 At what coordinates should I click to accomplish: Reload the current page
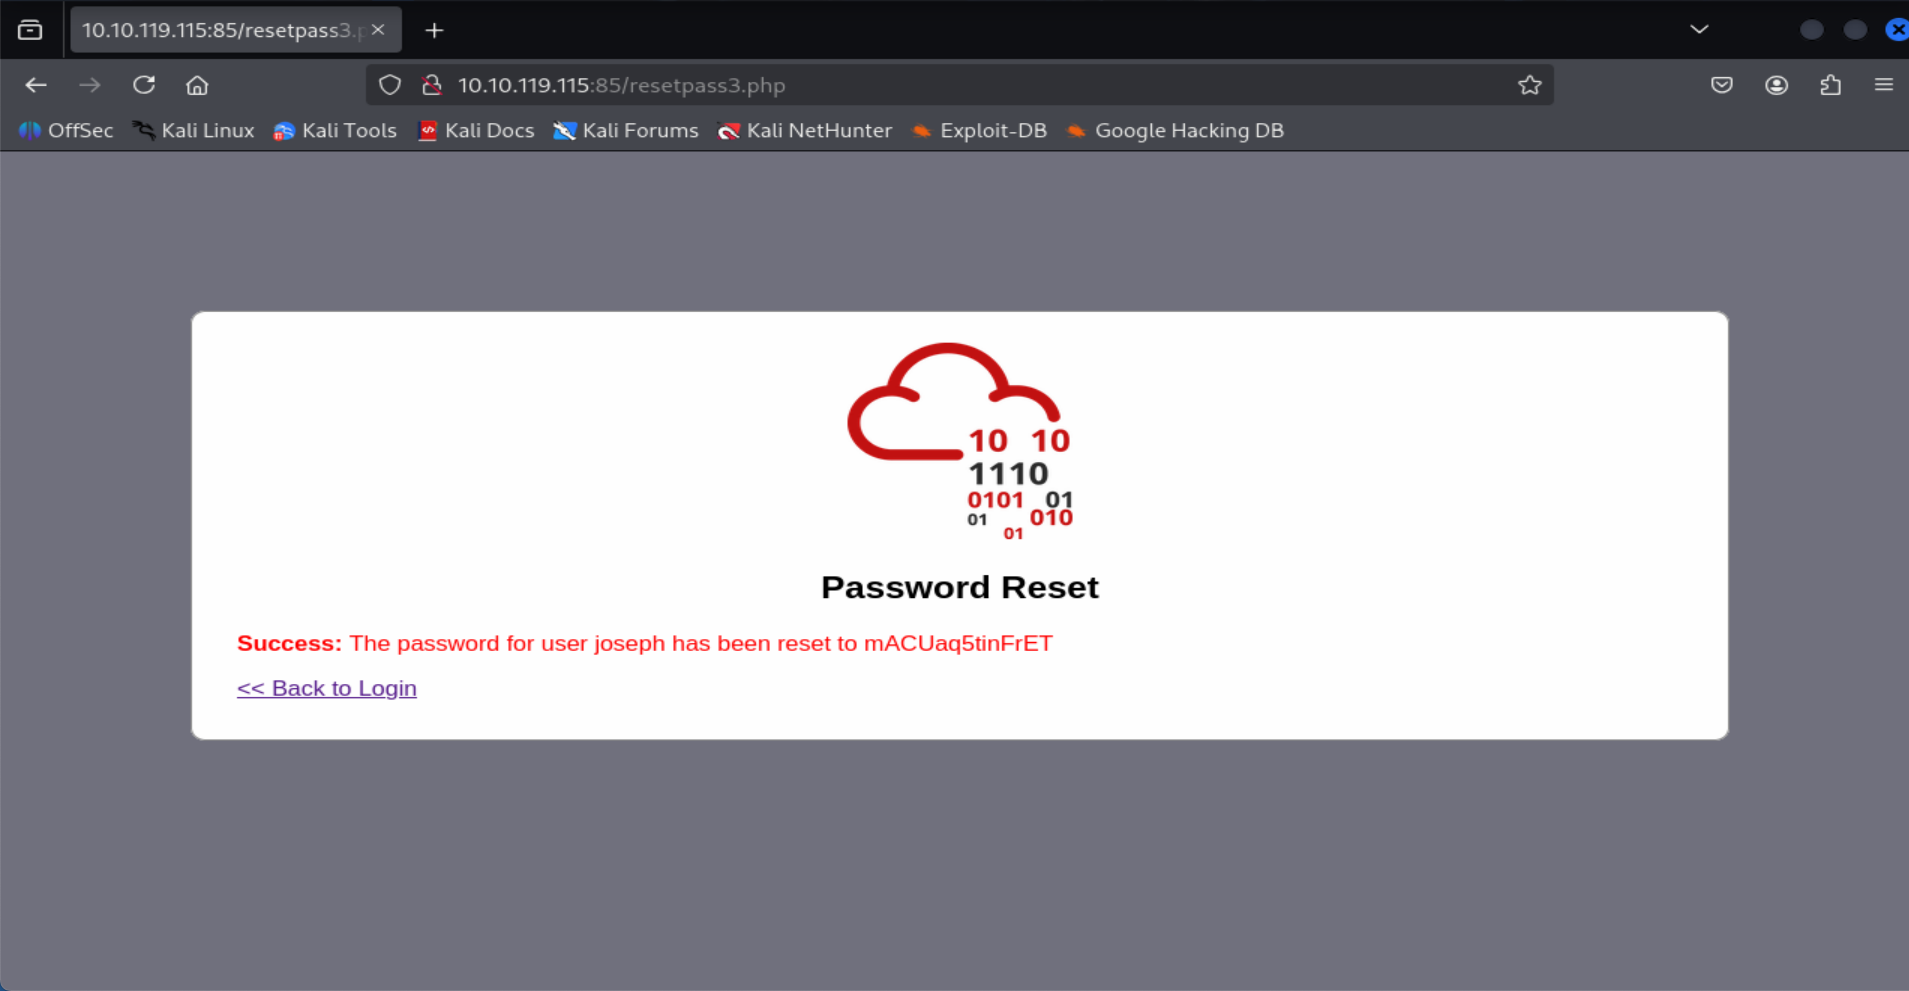pyautogui.click(x=144, y=85)
